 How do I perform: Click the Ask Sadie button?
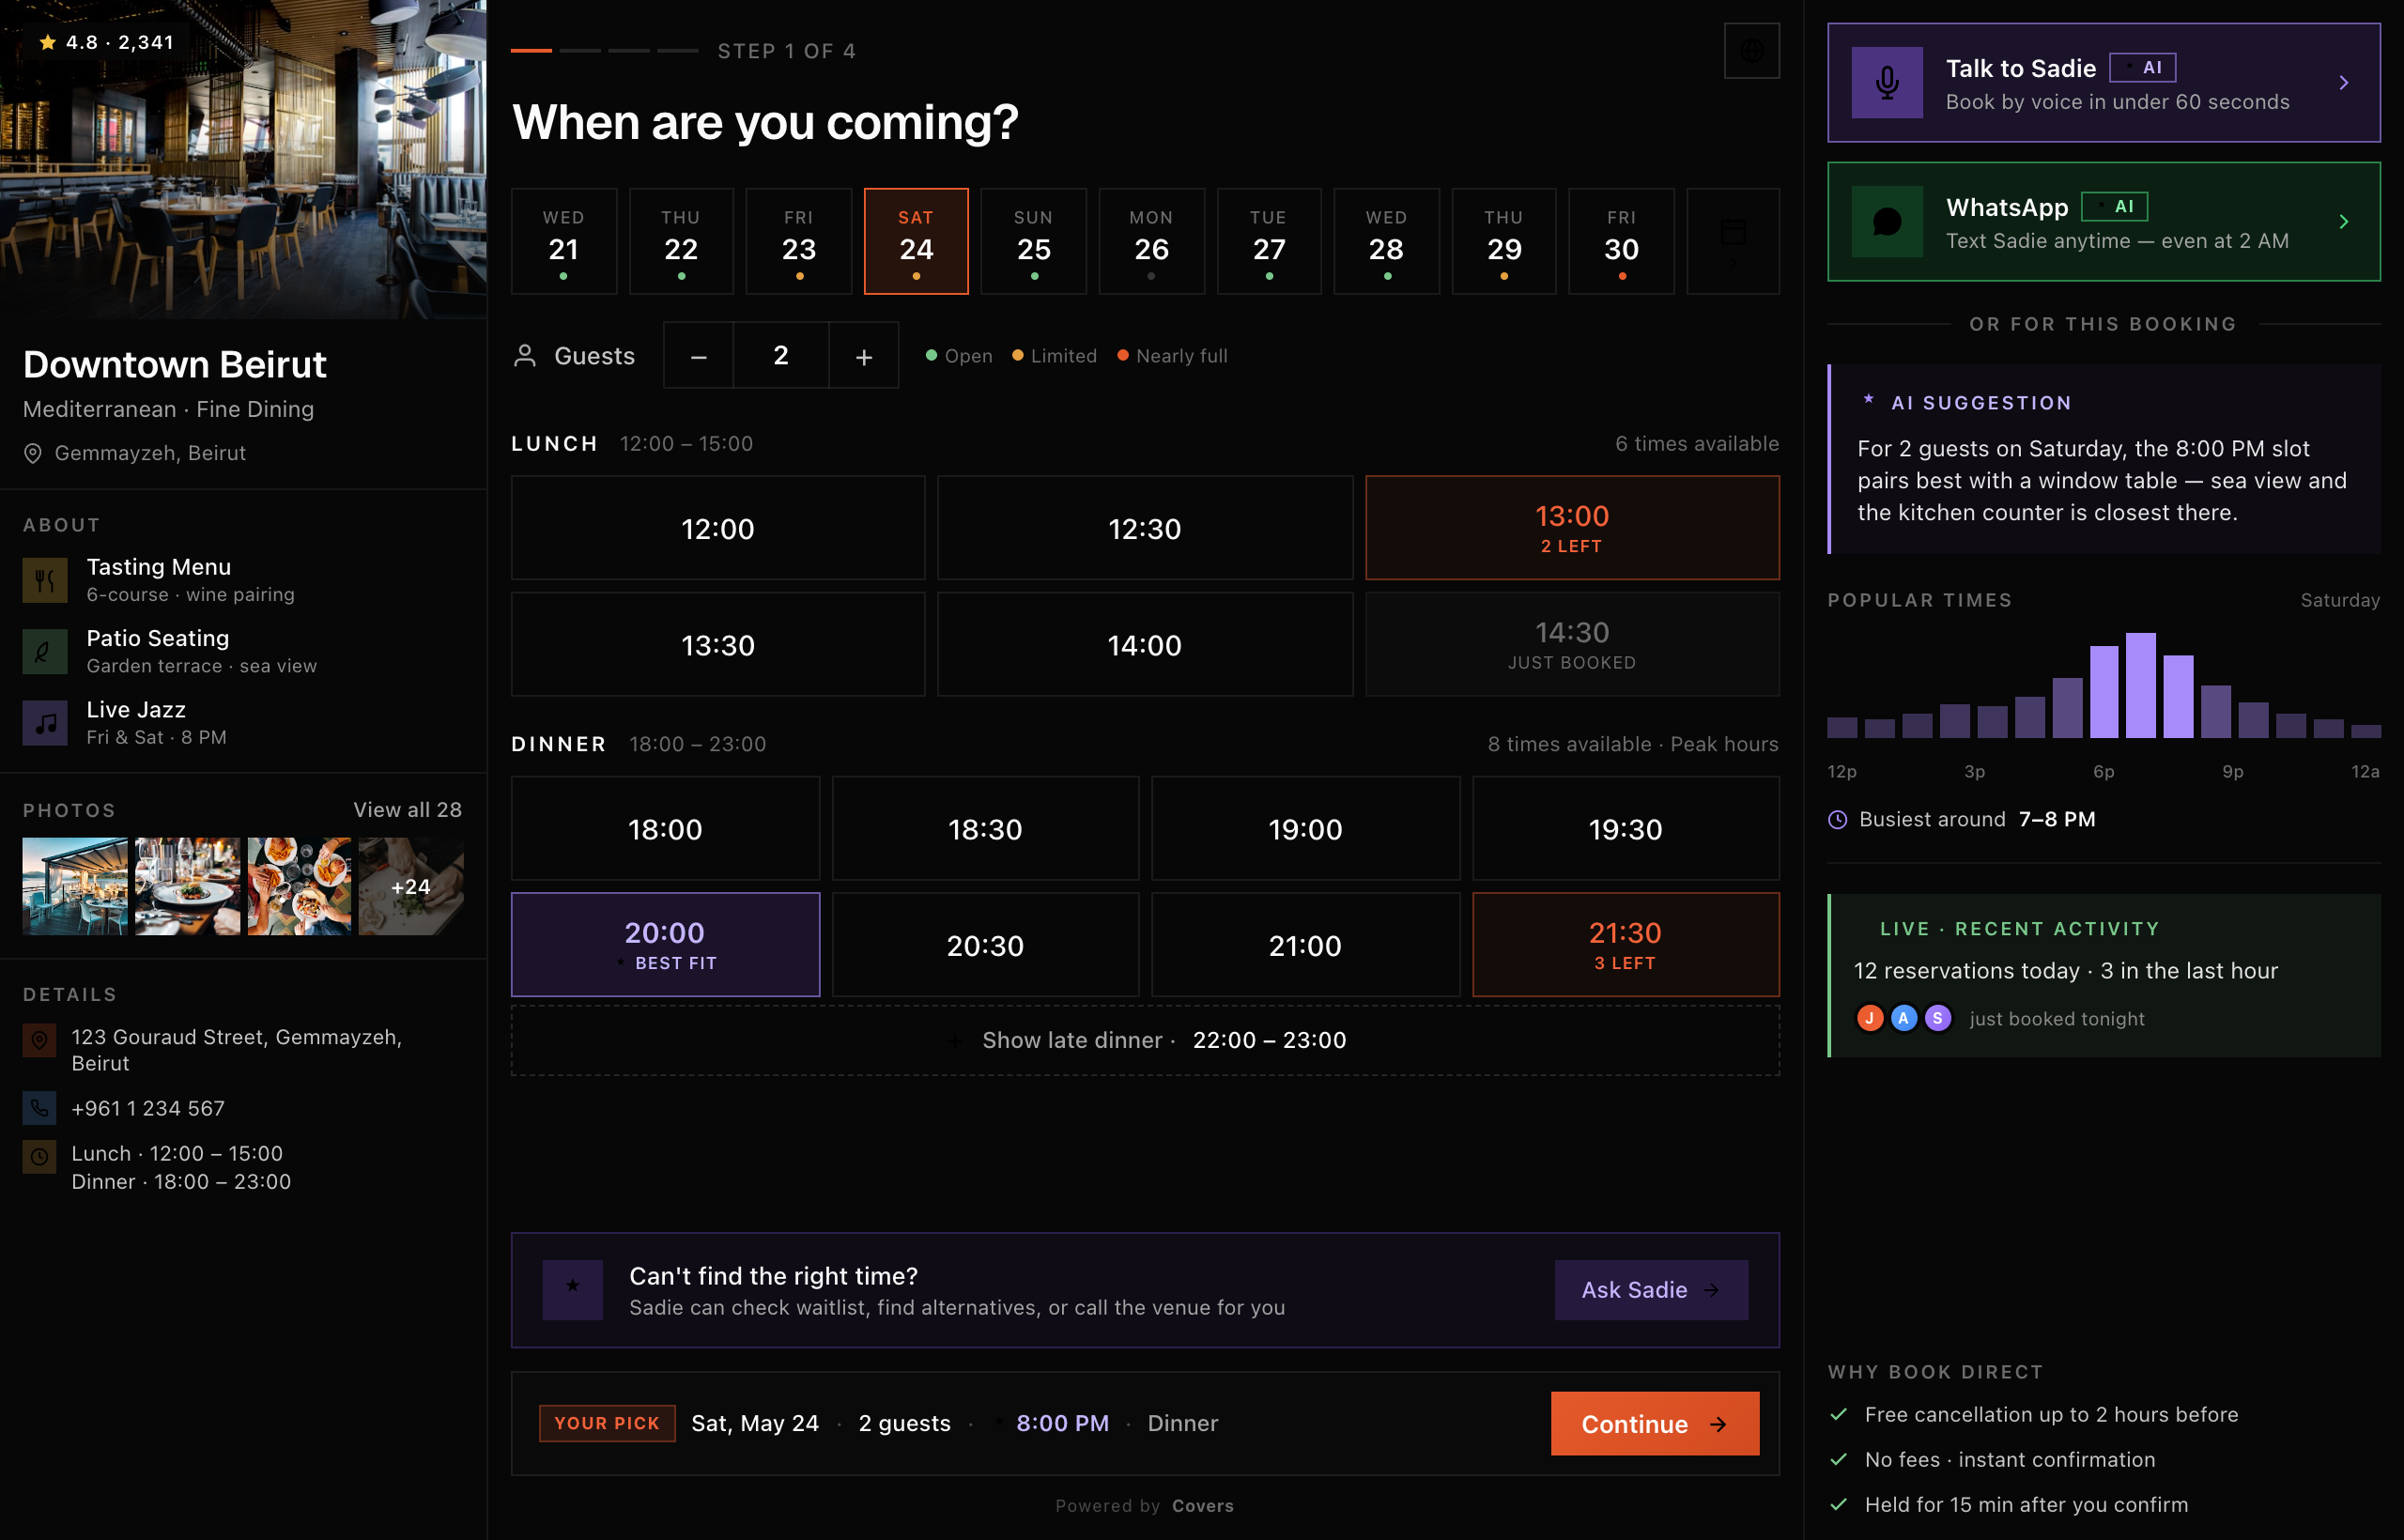1651,1289
